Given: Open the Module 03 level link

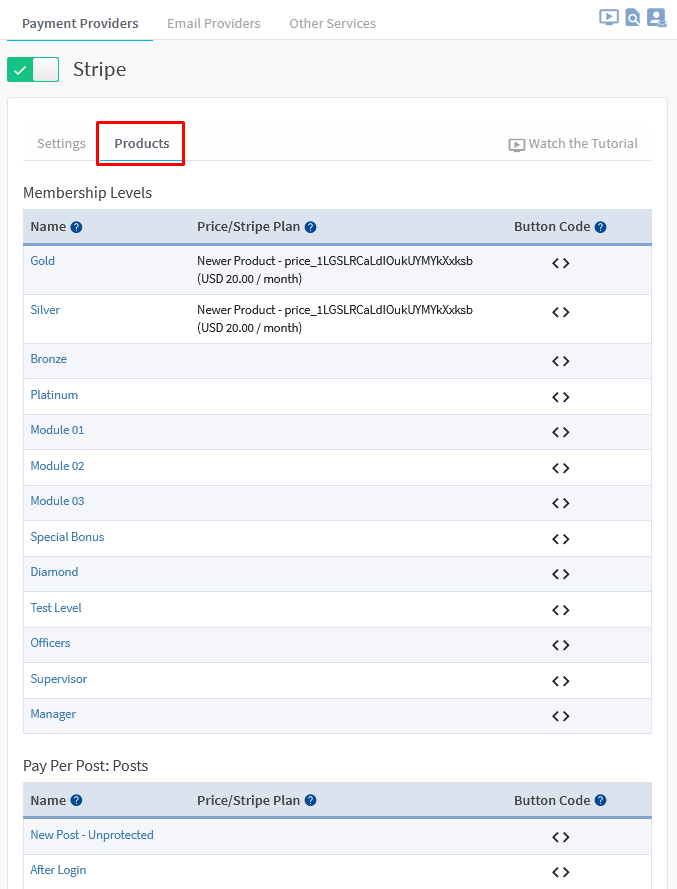Looking at the screenshot, I should click(57, 501).
